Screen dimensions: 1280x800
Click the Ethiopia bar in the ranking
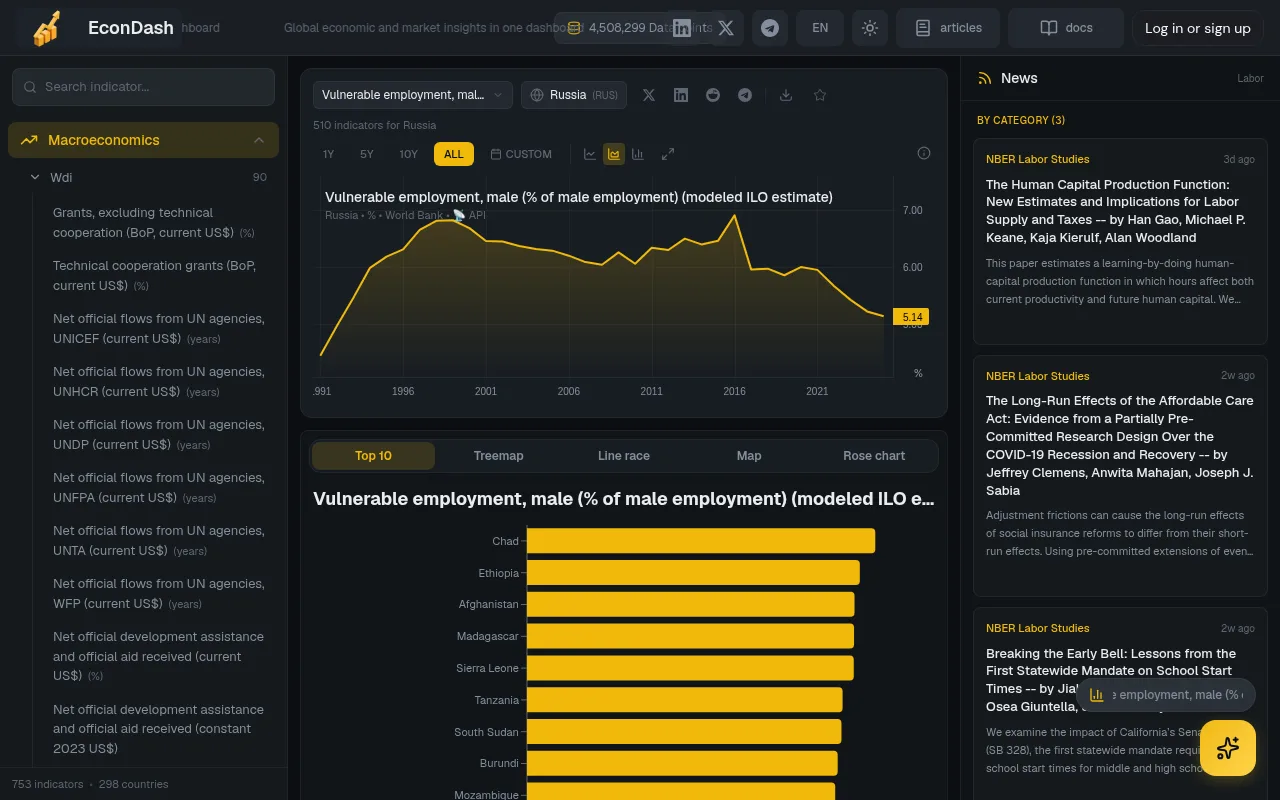click(x=693, y=573)
